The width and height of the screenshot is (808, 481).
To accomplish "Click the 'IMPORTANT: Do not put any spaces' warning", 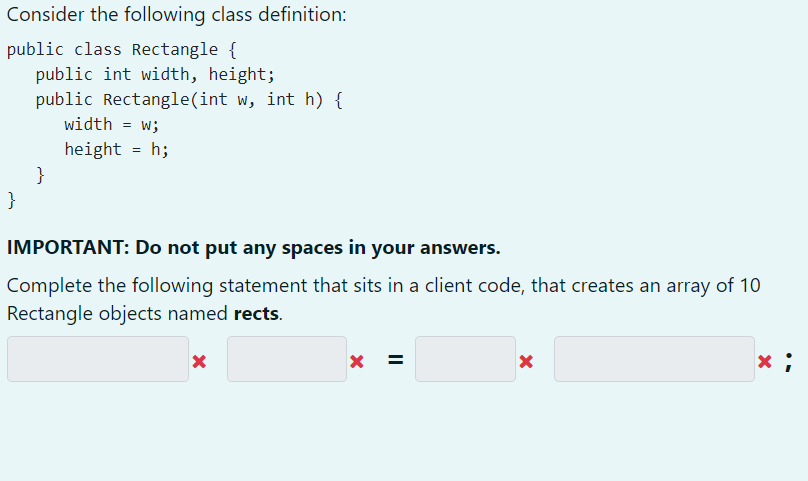I will tap(254, 248).
